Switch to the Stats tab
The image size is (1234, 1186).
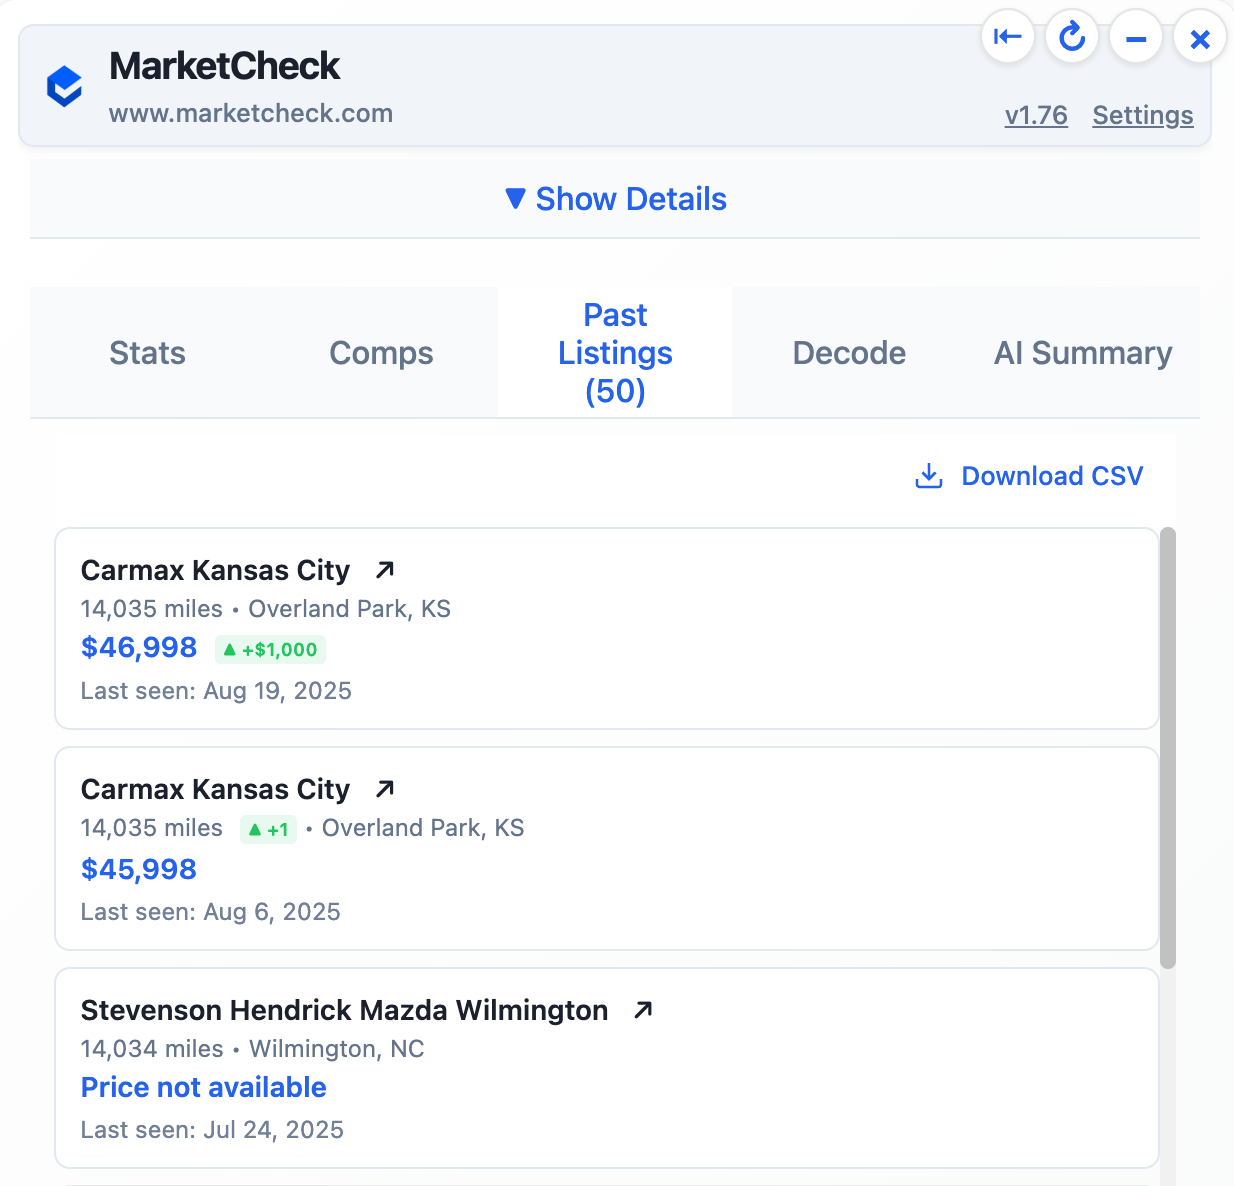(x=147, y=353)
